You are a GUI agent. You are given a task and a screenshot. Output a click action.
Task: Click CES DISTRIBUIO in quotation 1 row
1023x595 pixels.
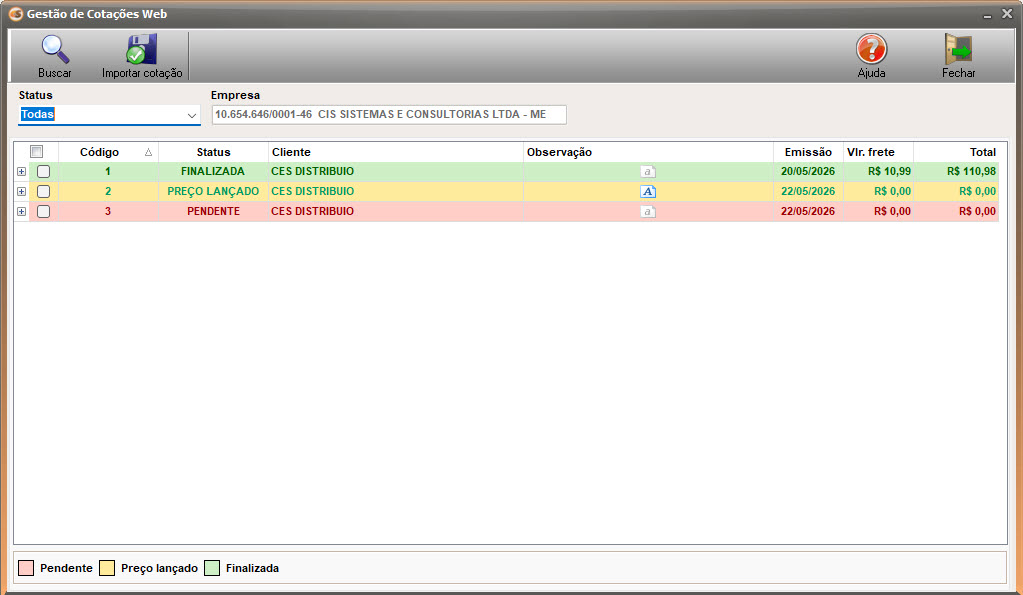313,172
